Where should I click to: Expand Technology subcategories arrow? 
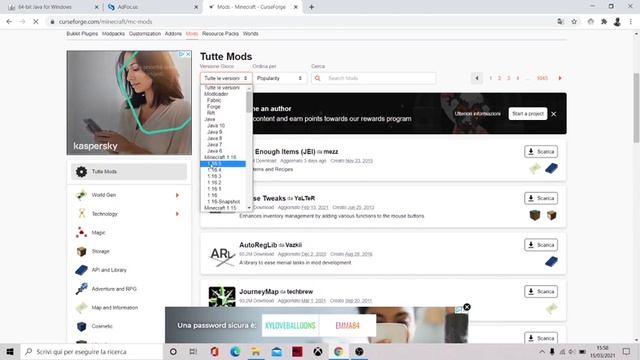pos(177,213)
